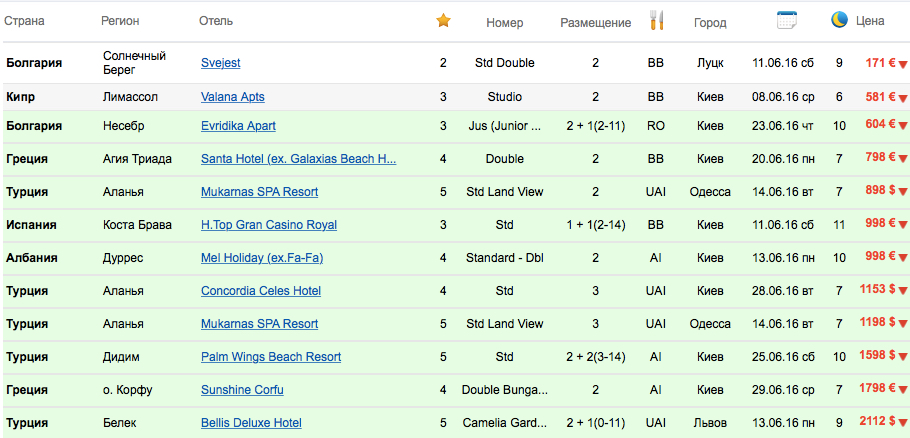
Task: Click red arrow beside 1798 € price
Action: [x=902, y=391]
